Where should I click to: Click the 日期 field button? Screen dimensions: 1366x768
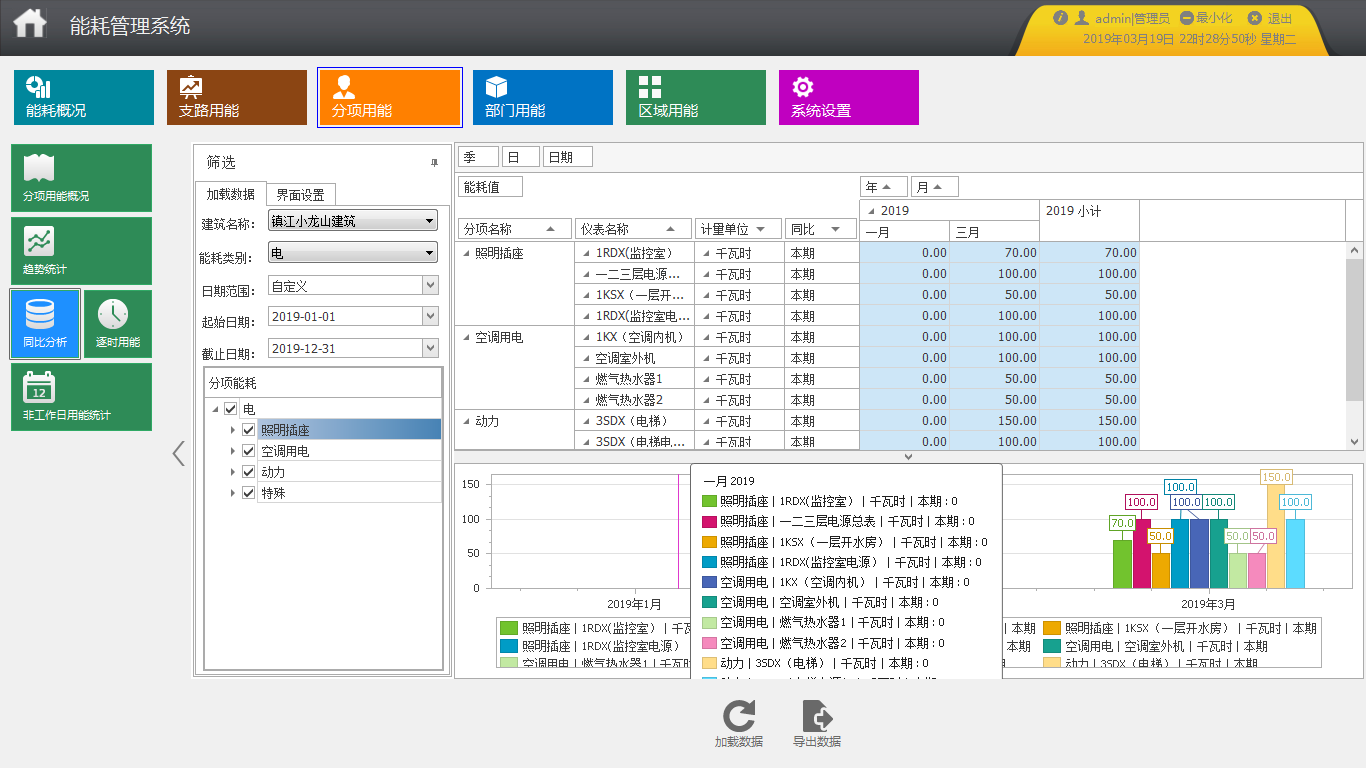[x=568, y=157]
